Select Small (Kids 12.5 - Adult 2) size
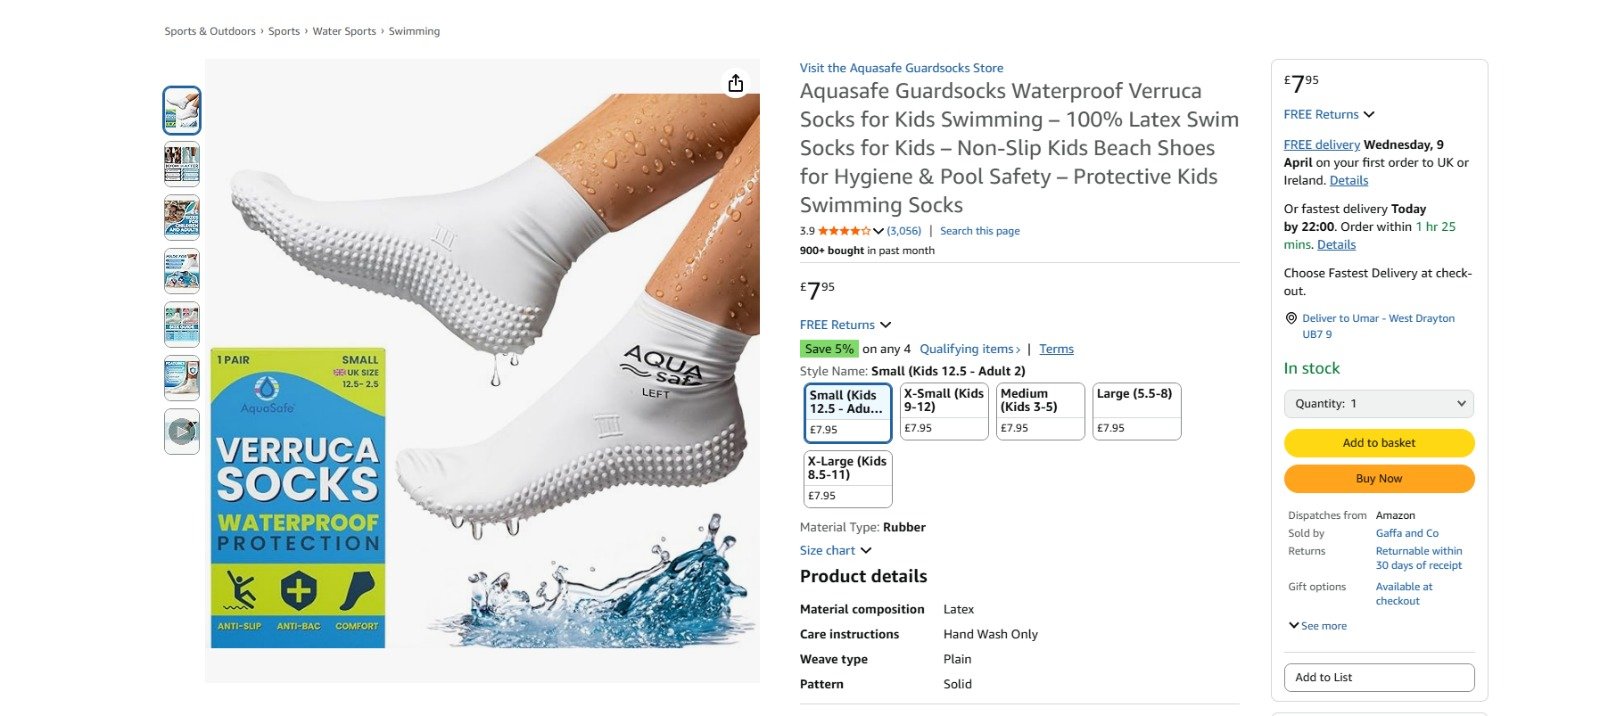The height and width of the screenshot is (716, 1600). click(847, 412)
